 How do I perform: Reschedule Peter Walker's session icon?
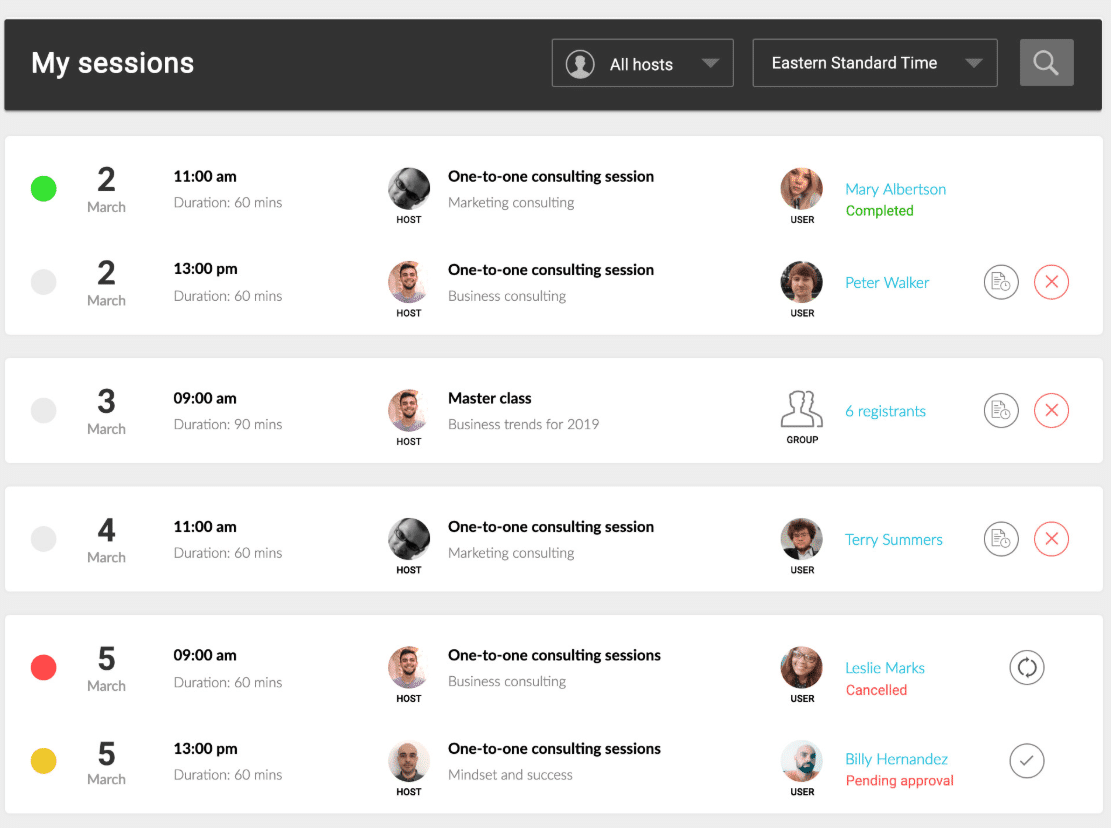[1001, 282]
